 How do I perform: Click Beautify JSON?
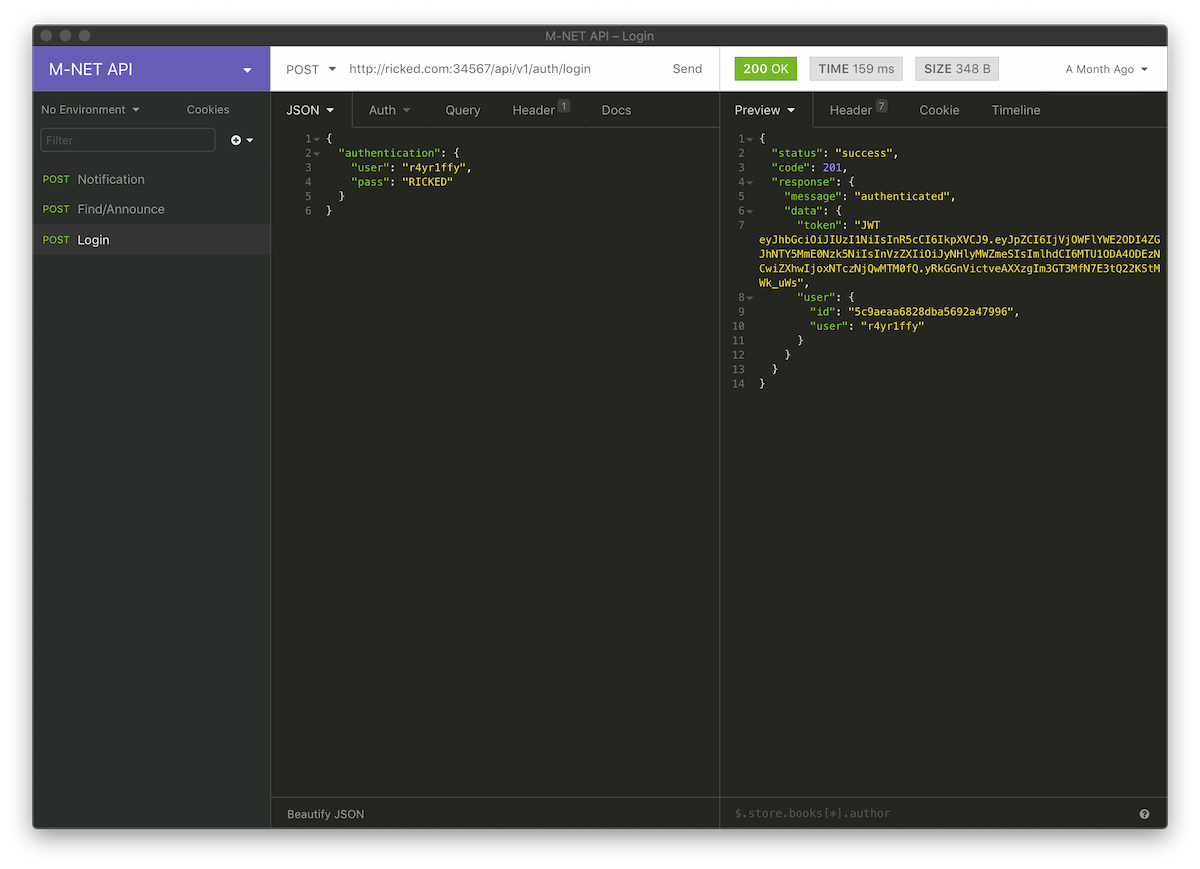coord(326,814)
